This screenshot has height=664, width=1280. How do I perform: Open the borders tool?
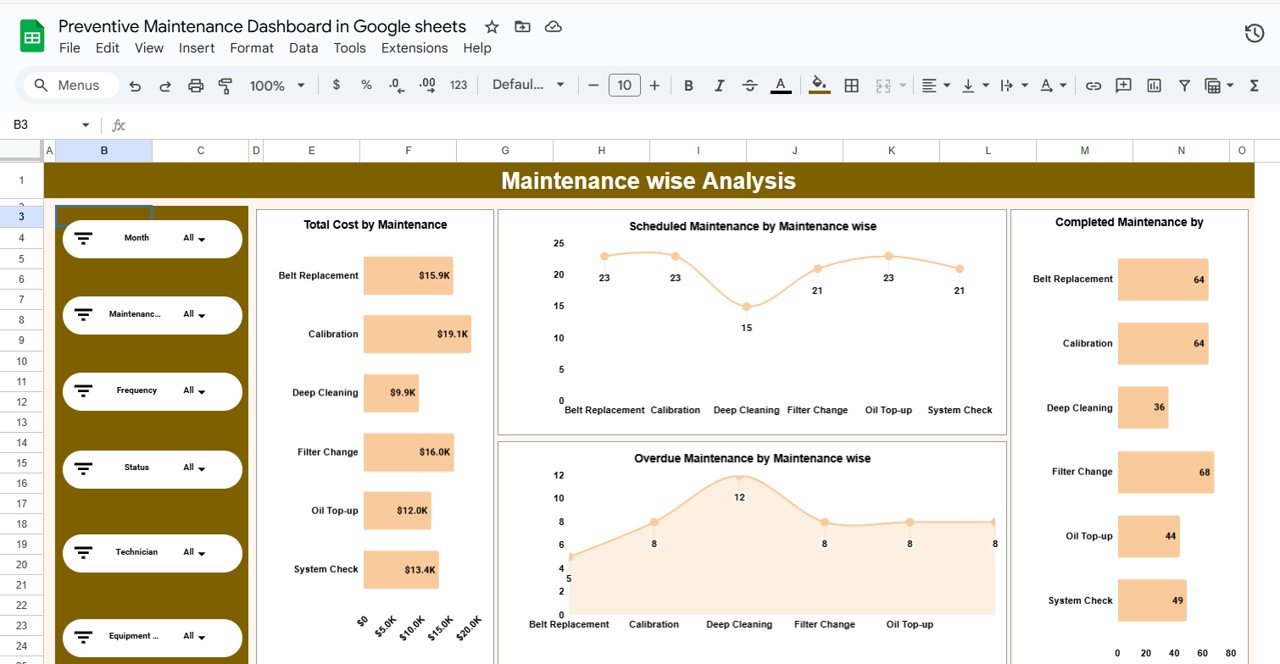pos(851,85)
